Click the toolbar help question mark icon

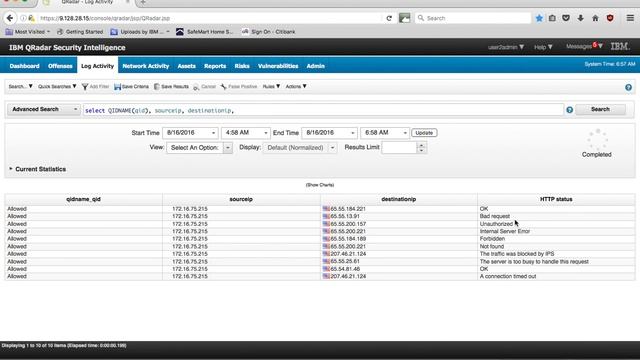point(628,87)
